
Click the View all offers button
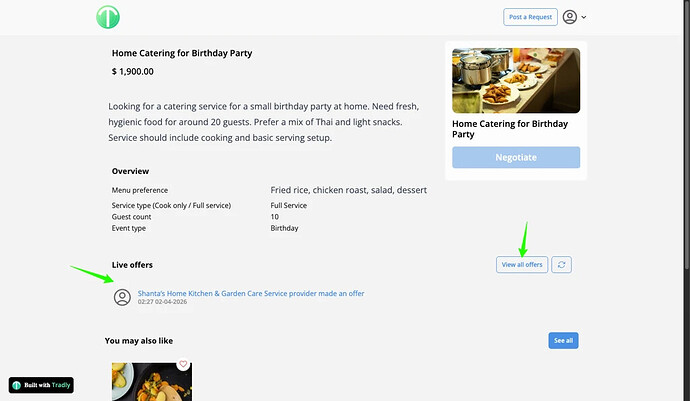[522, 265]
